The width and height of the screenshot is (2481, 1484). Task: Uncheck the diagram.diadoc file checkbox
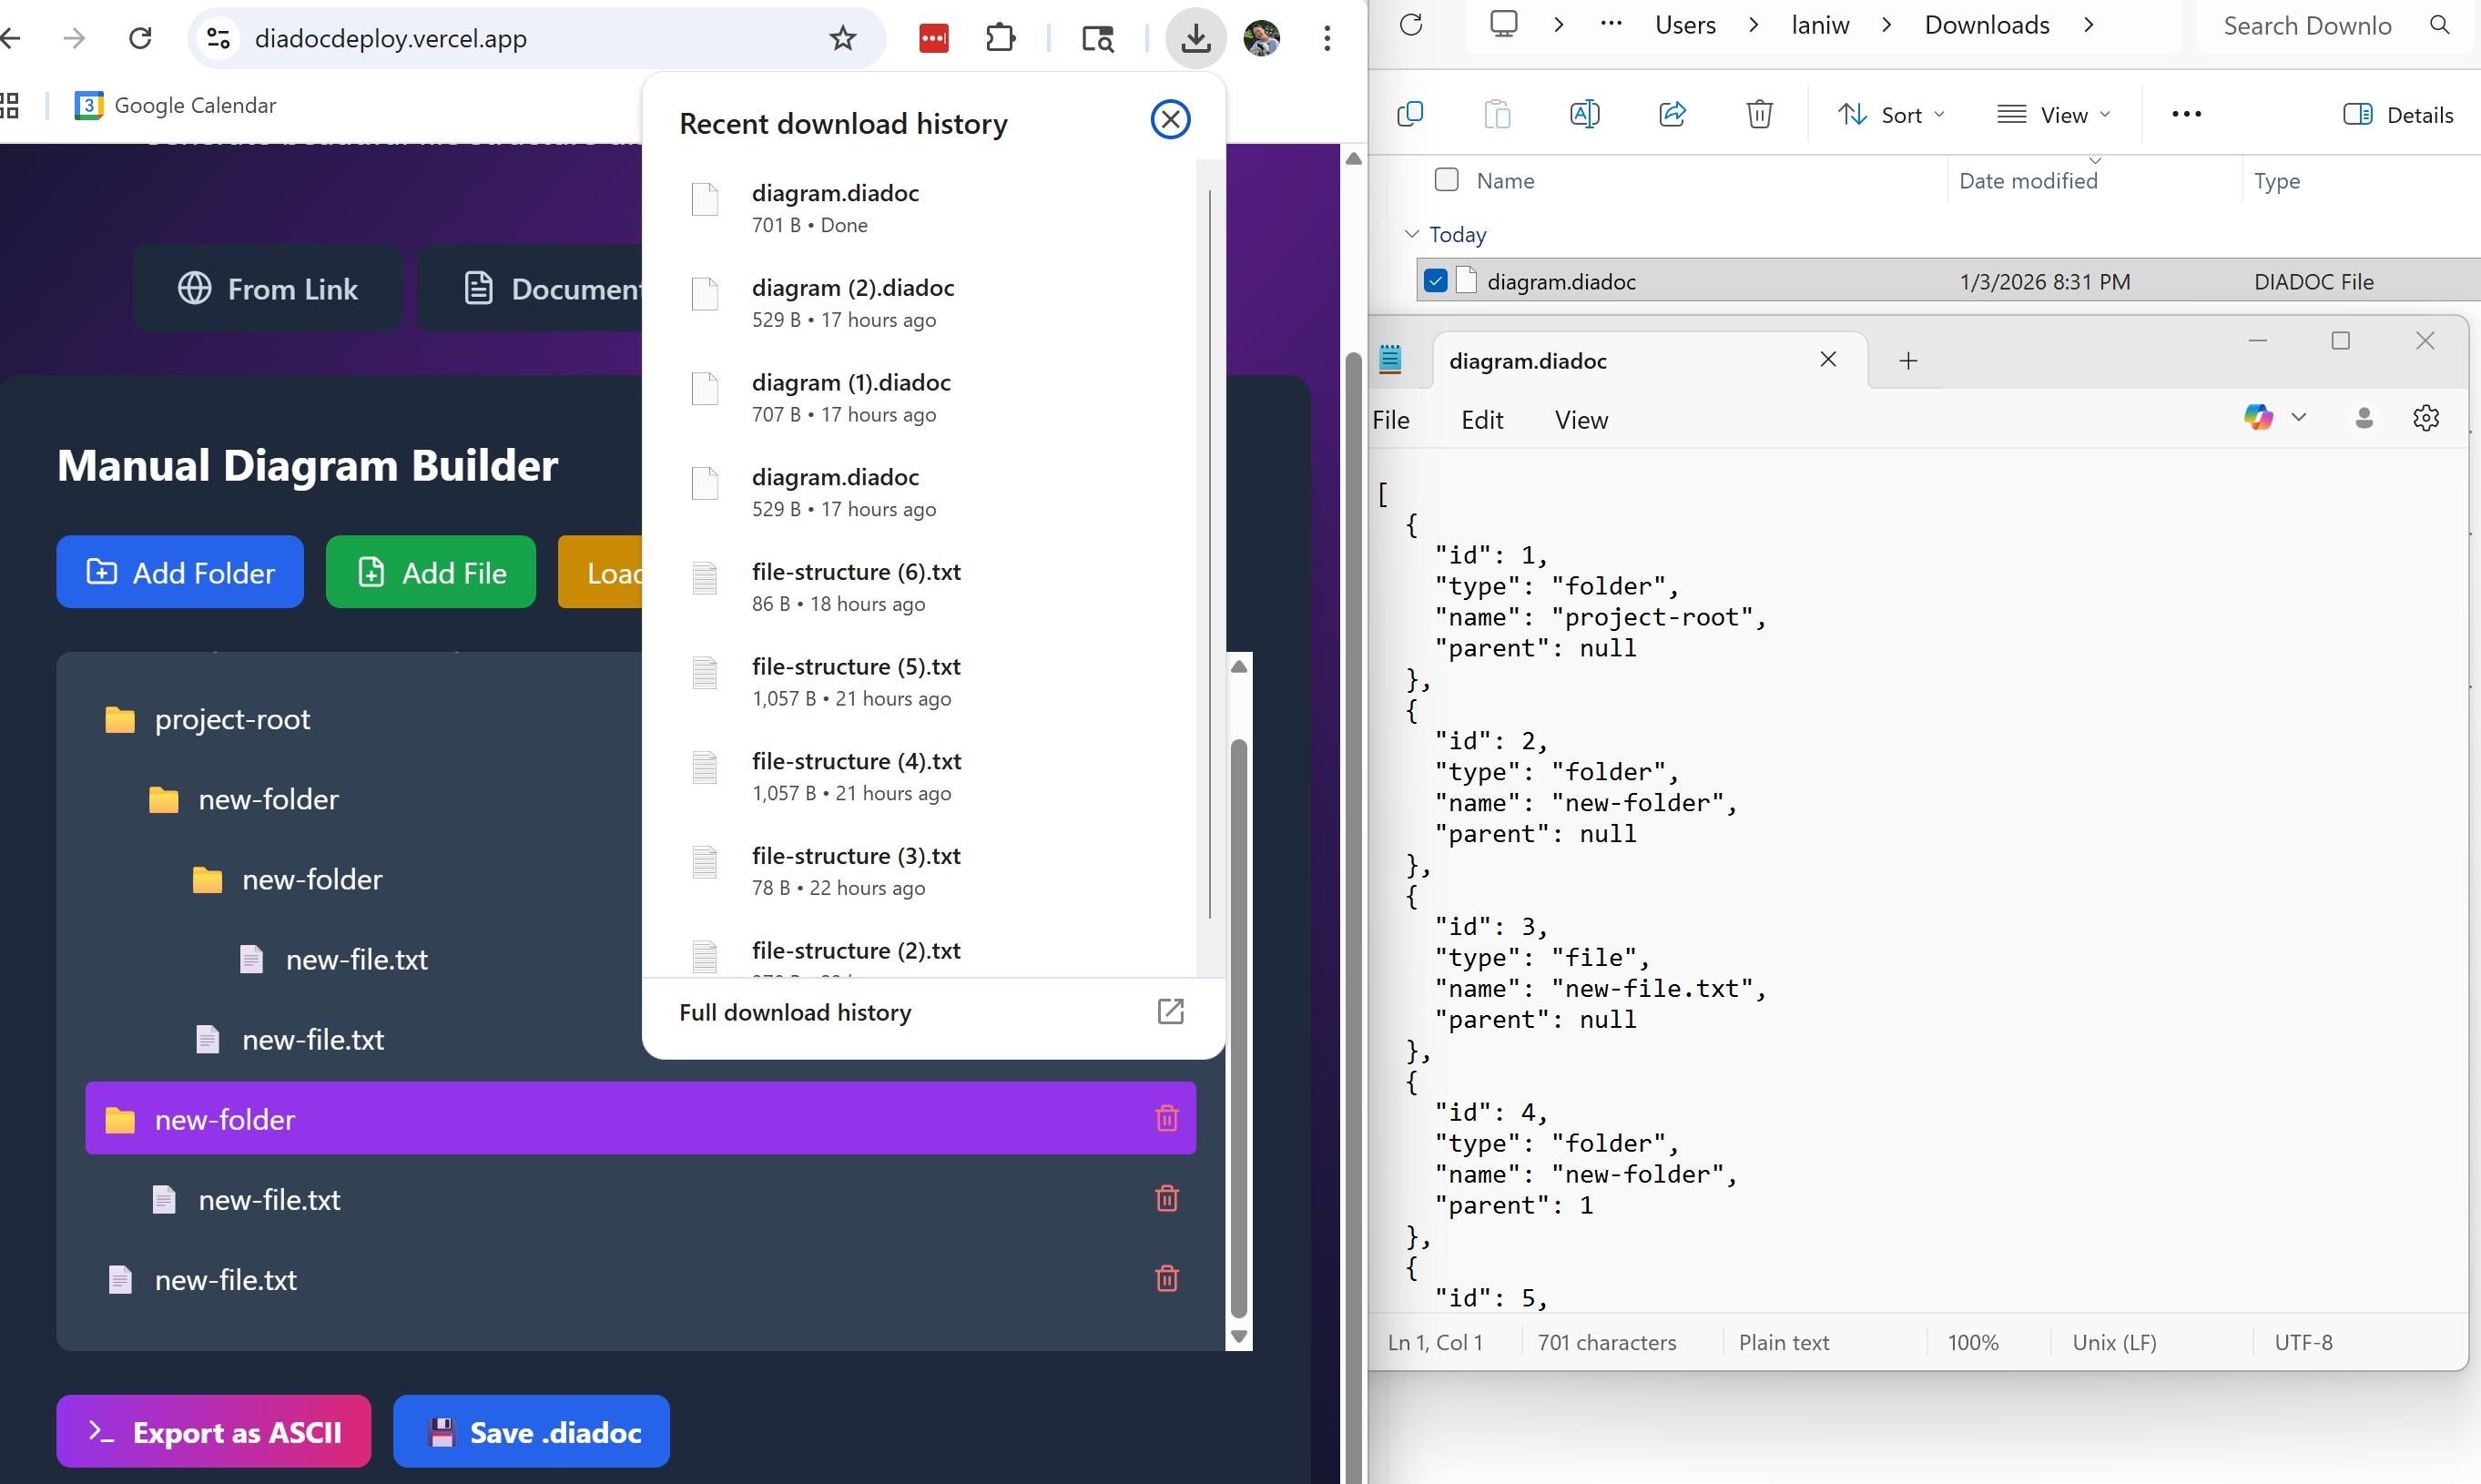click(x=1435, y=281)
